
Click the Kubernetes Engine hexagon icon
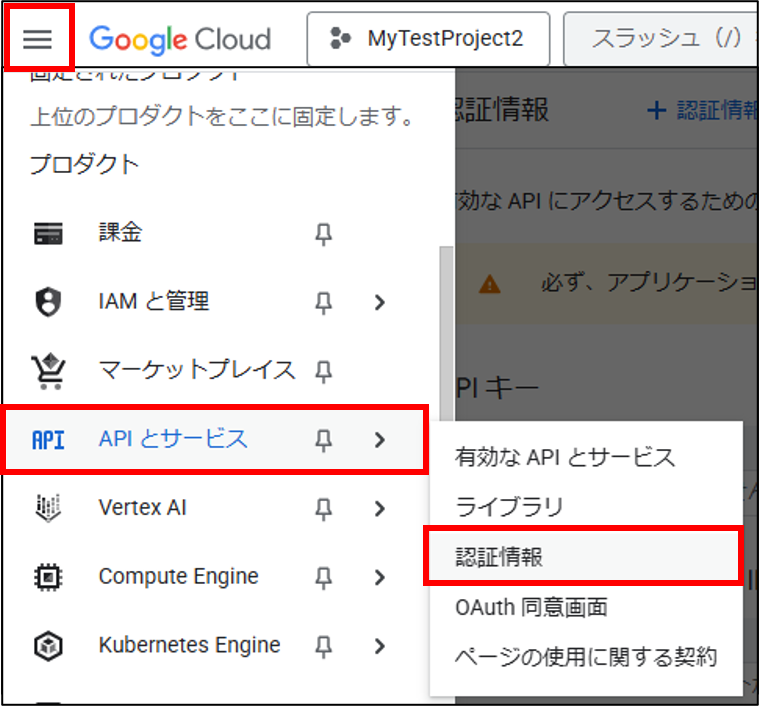pos(48,646)
